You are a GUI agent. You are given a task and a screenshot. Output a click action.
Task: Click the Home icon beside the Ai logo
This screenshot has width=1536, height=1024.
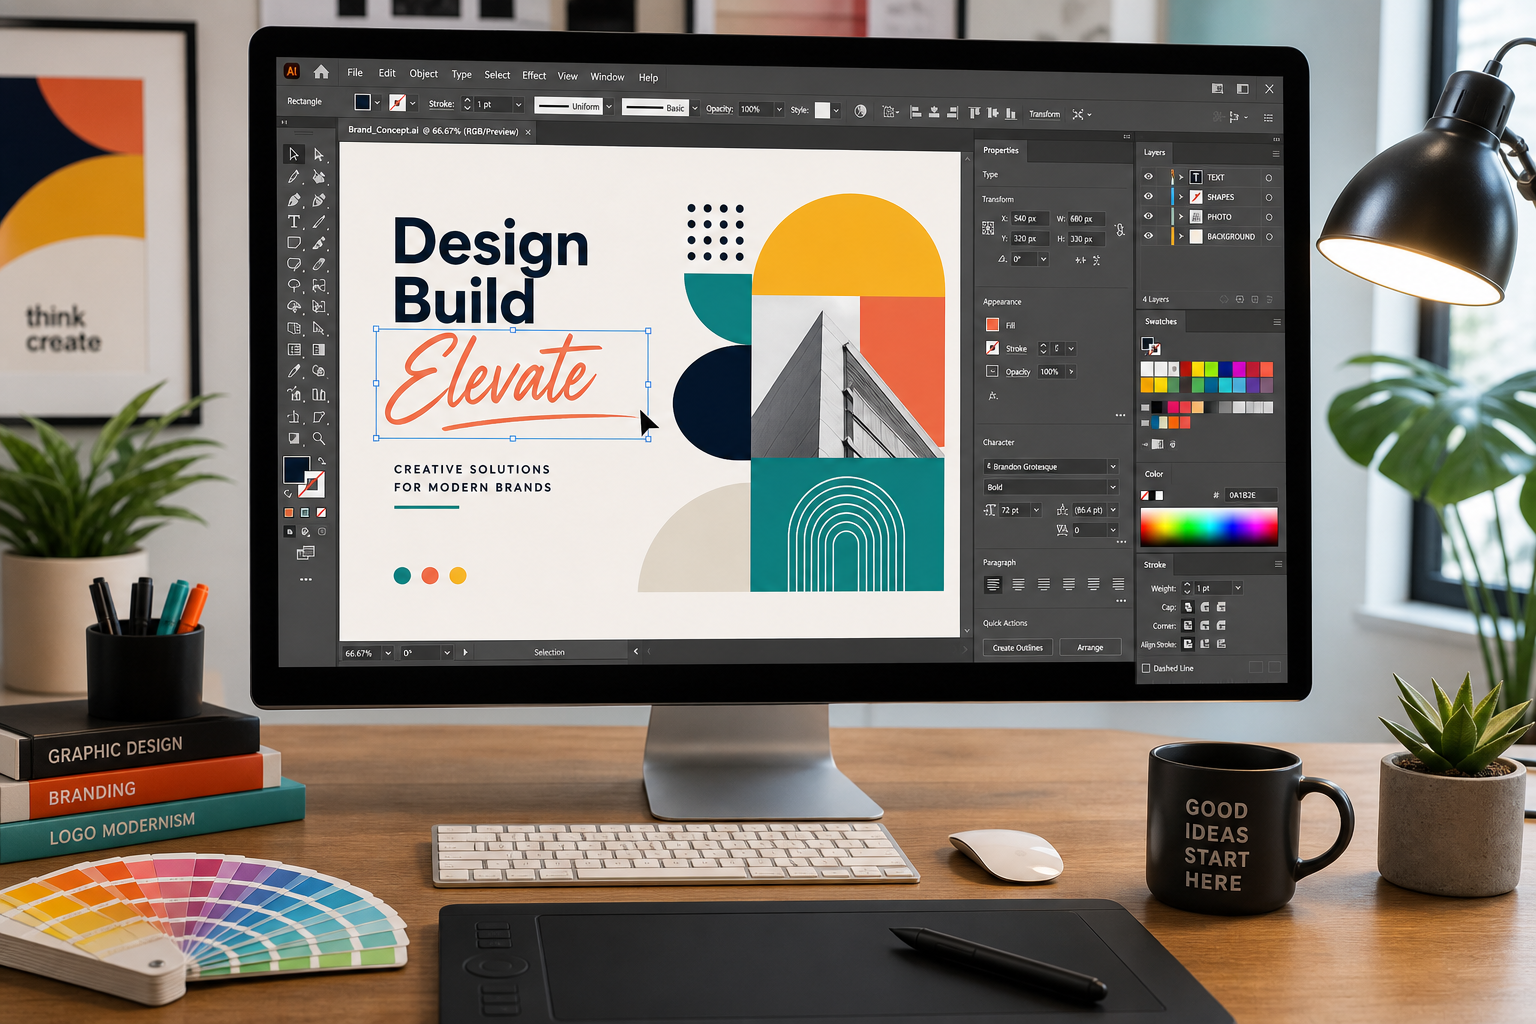(x=321, y=72)
